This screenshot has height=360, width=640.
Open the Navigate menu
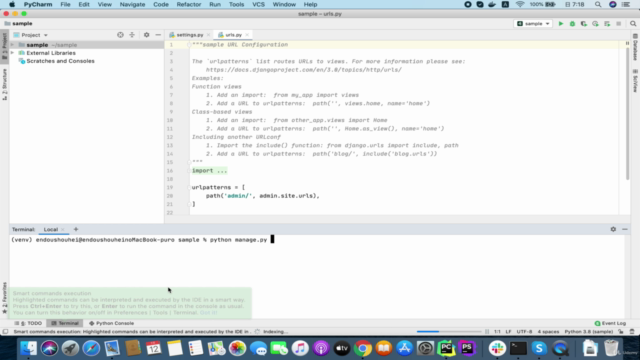[132, 4]
